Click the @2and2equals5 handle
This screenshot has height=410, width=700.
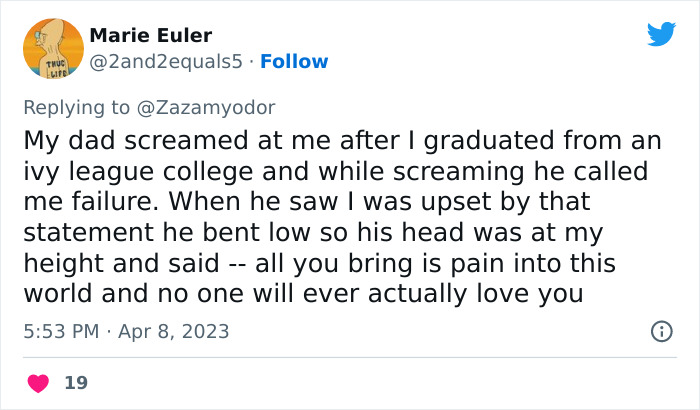click(165, 62)
